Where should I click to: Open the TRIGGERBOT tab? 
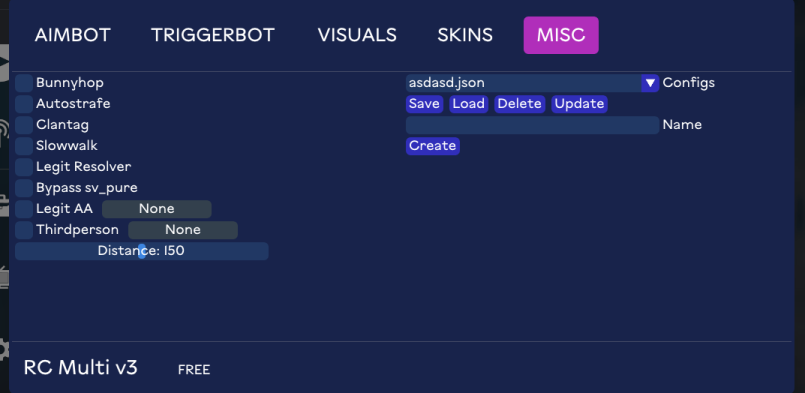[213, 35]
